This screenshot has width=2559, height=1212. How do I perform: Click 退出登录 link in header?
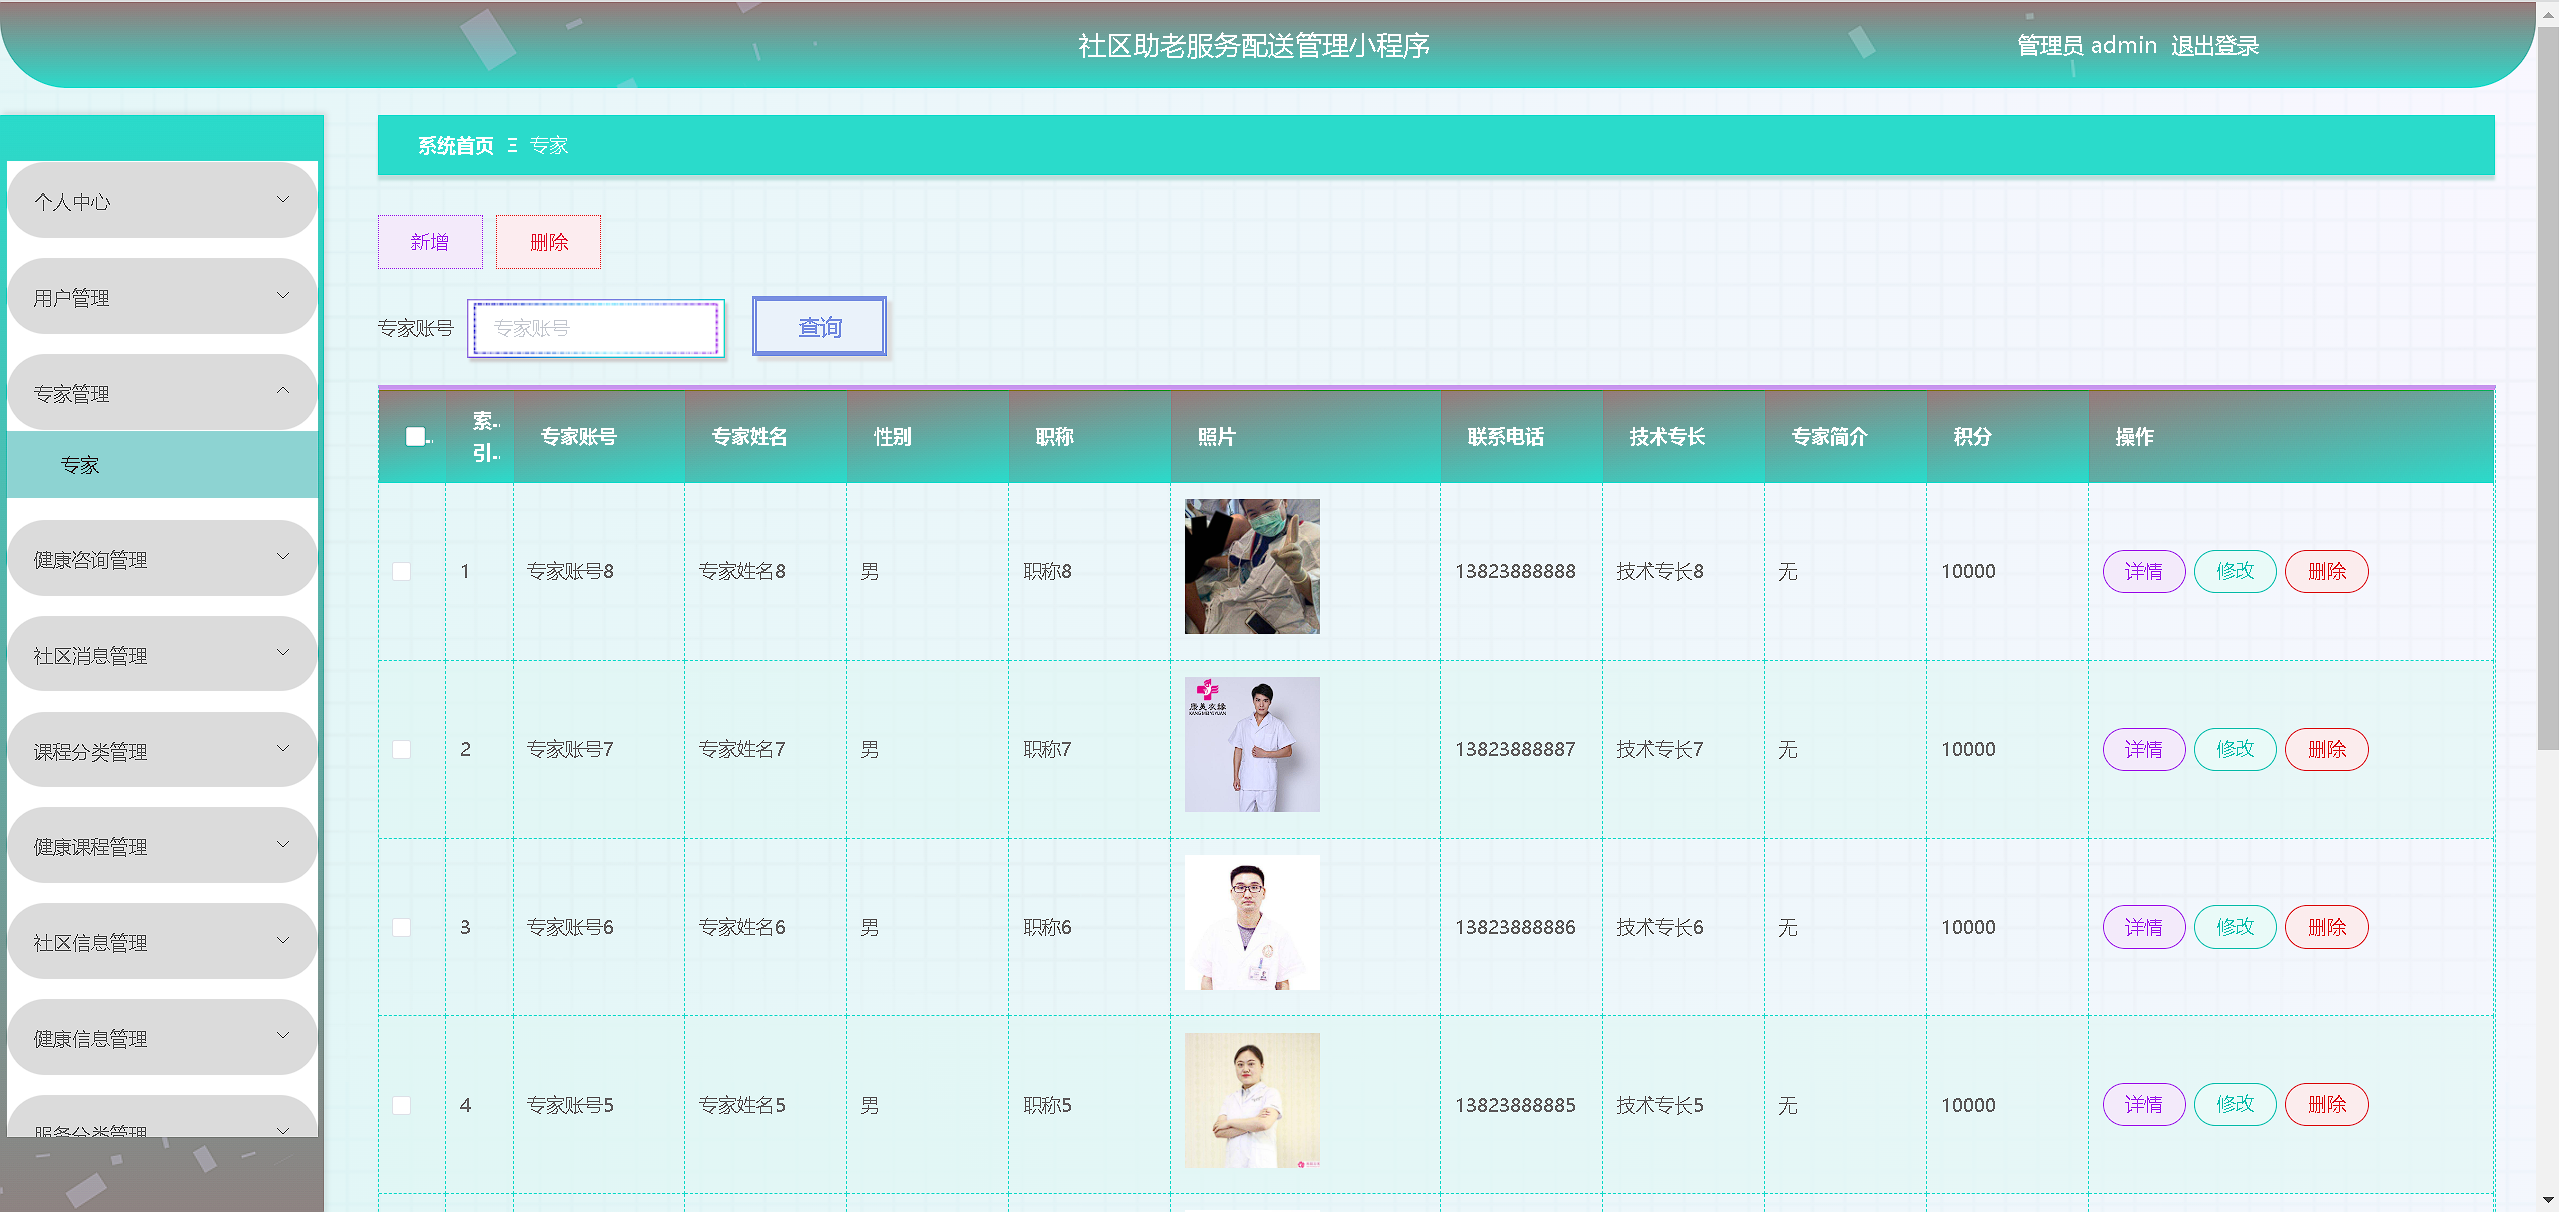coord(2214,46)
